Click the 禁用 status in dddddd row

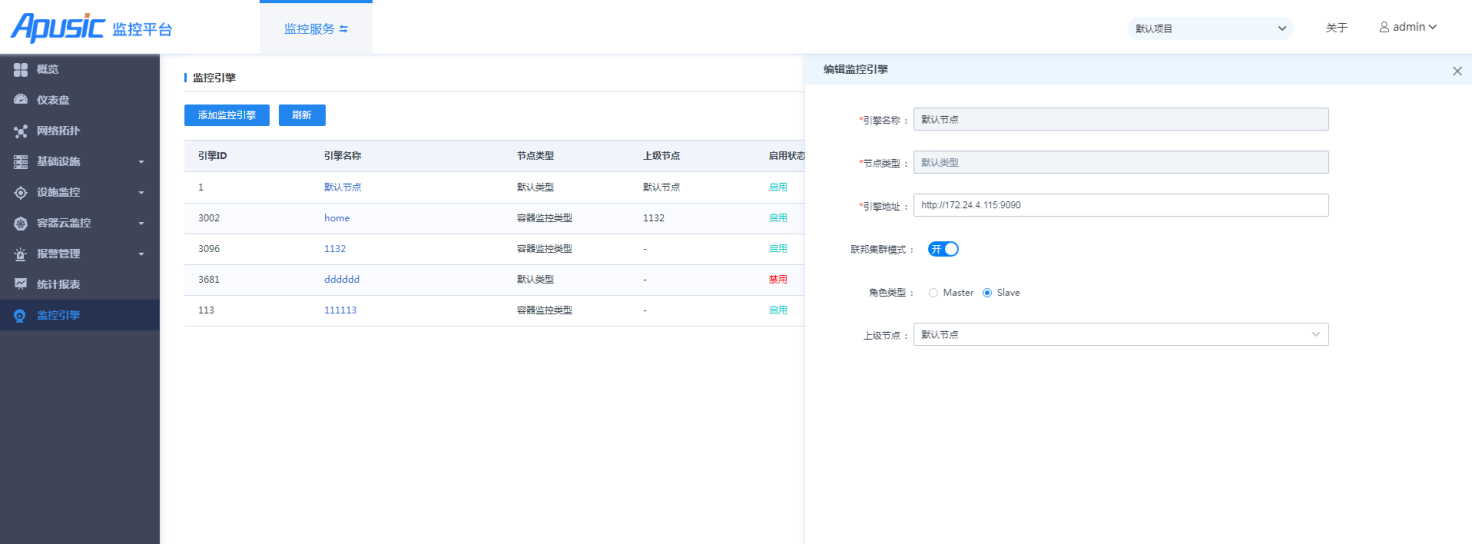(778, 280)
